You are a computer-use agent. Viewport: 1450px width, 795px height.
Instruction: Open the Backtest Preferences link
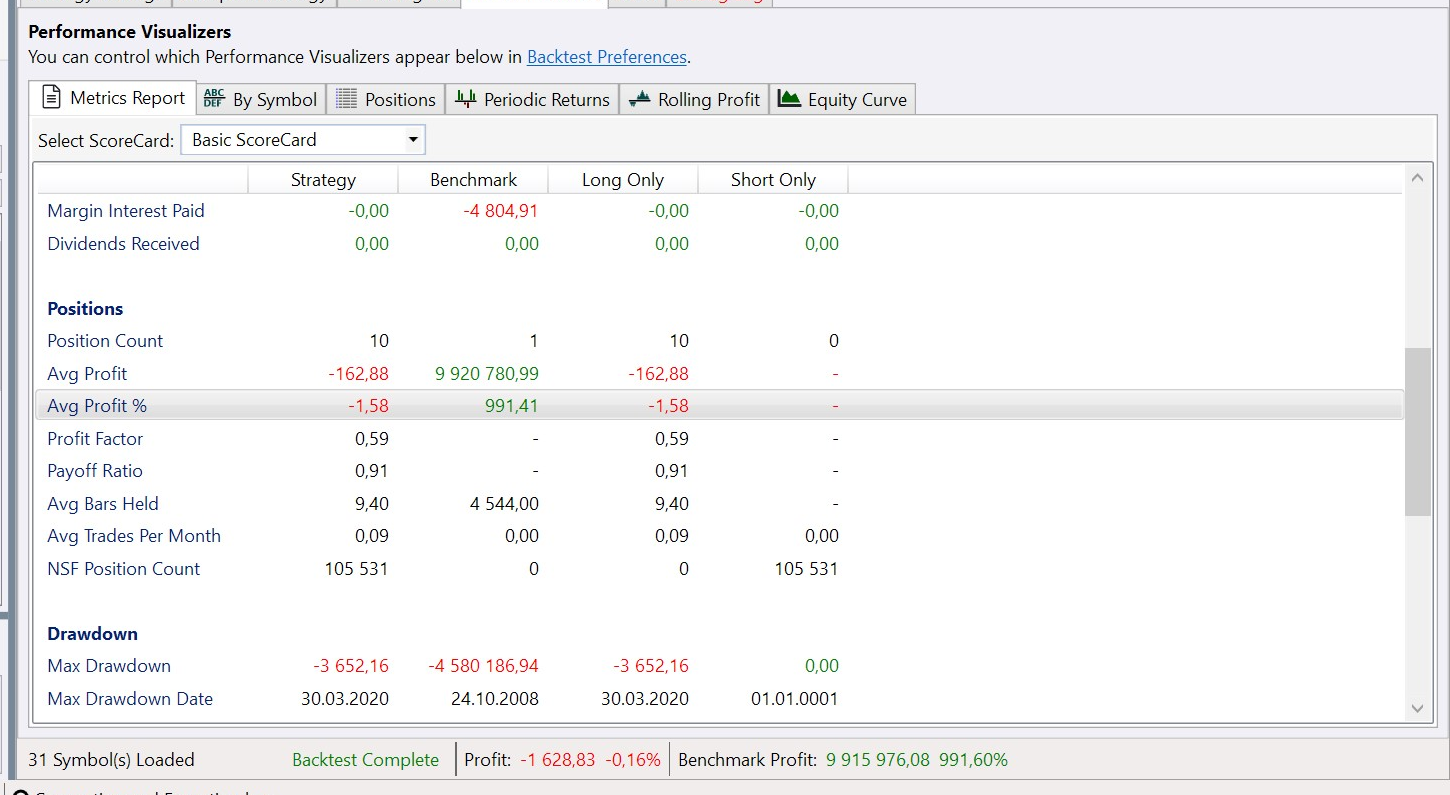tap(606, 57)
